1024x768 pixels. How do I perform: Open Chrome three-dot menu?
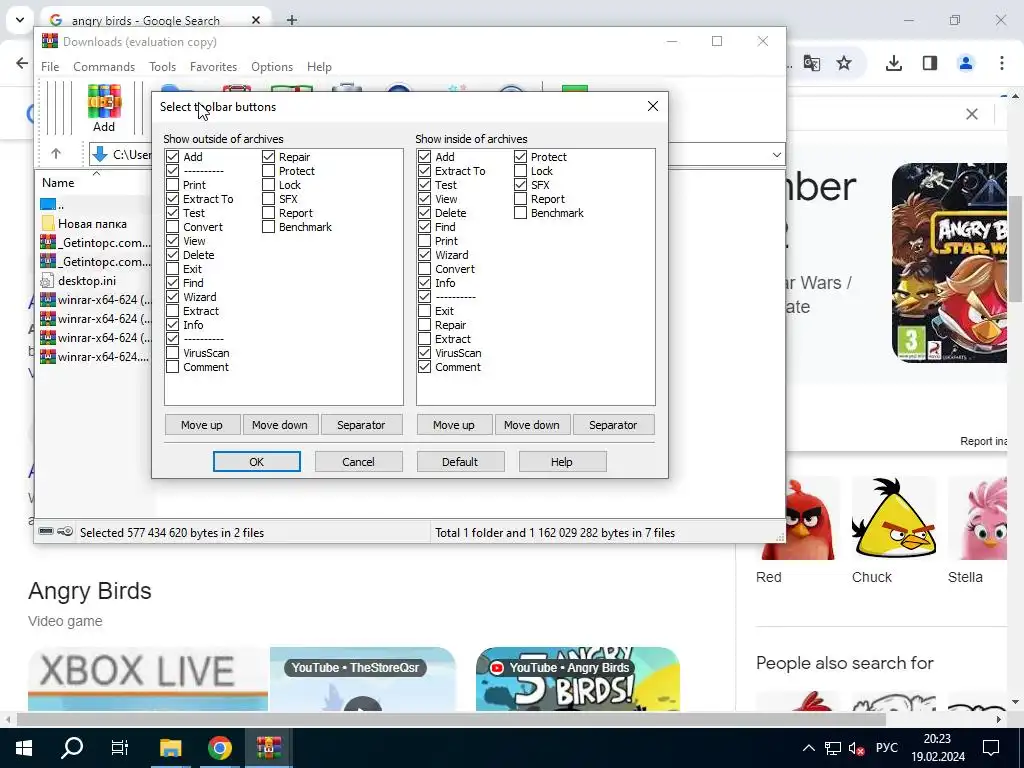[x=1001, y=63]
